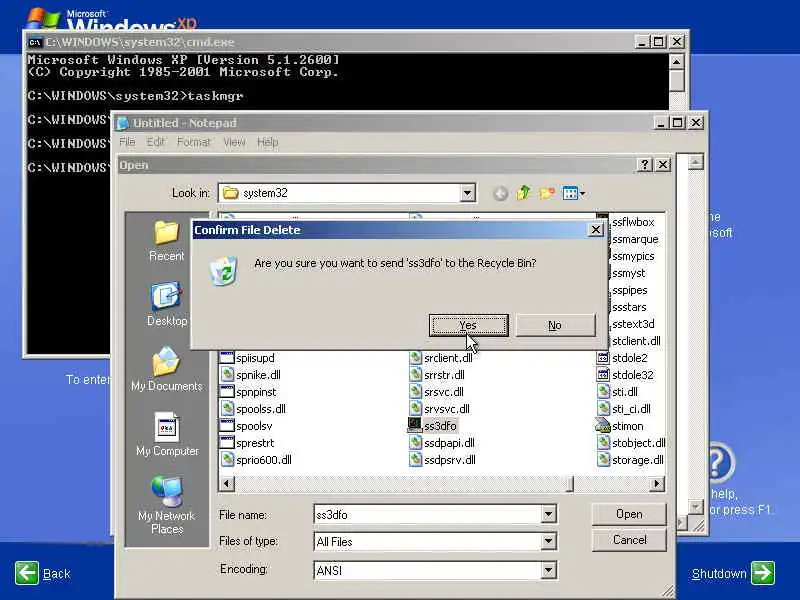Select the srvsvc.dll file

tap(440, 409)
